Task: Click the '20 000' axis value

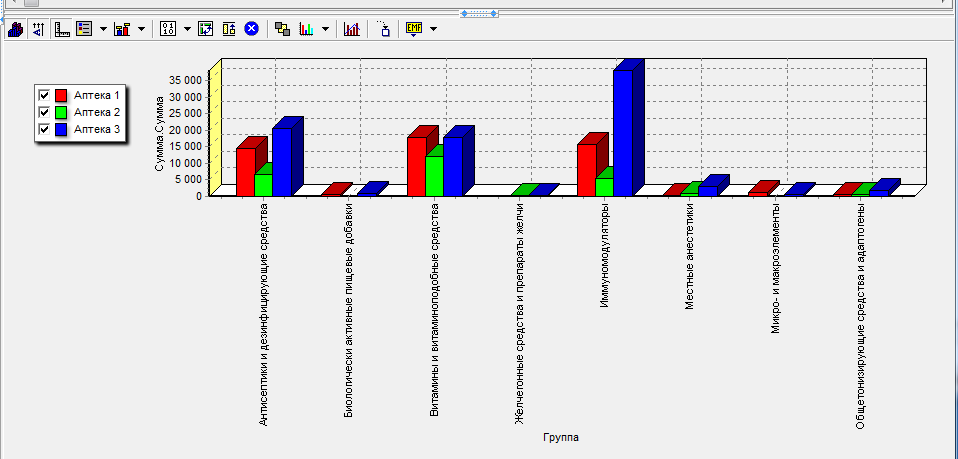Action: (x=185, y=130)
